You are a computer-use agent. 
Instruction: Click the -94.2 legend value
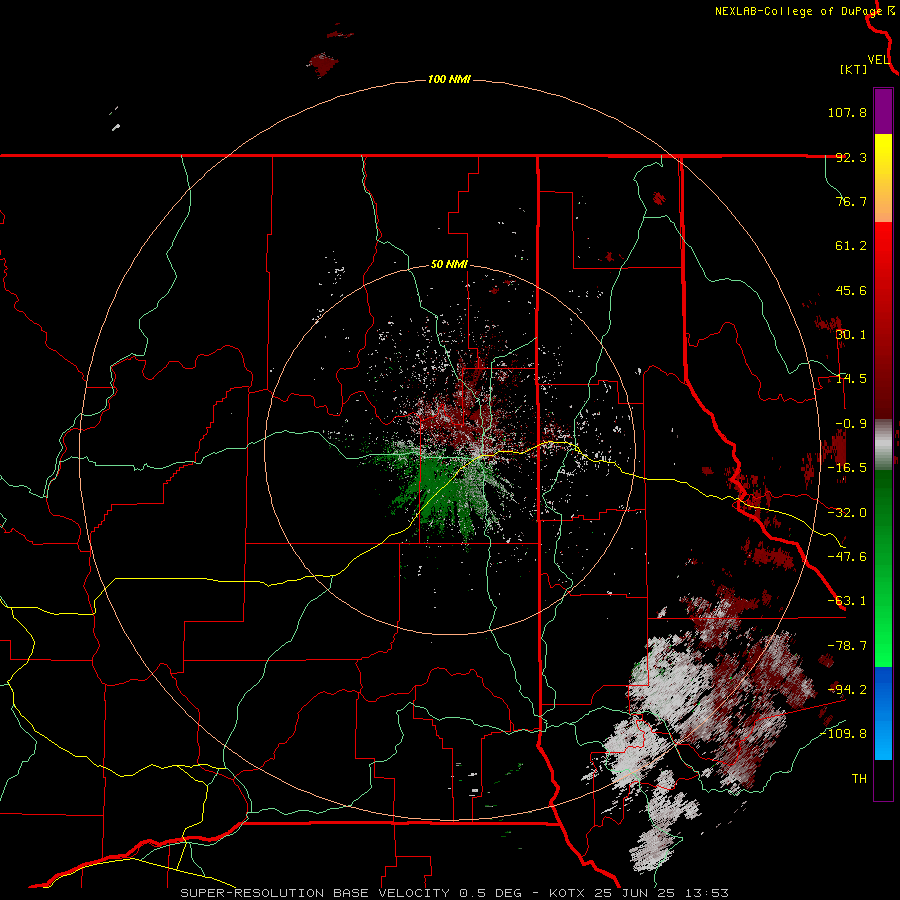pos(847,690)
